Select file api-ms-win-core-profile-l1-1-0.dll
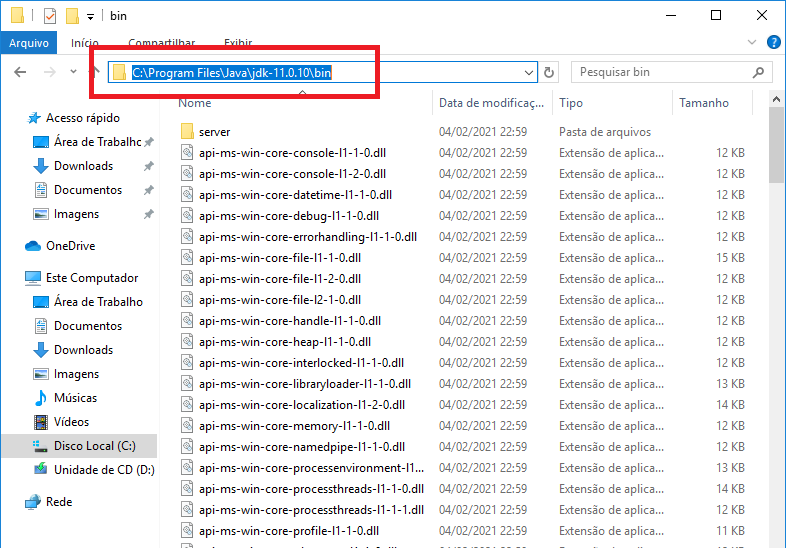 point(289,531)
